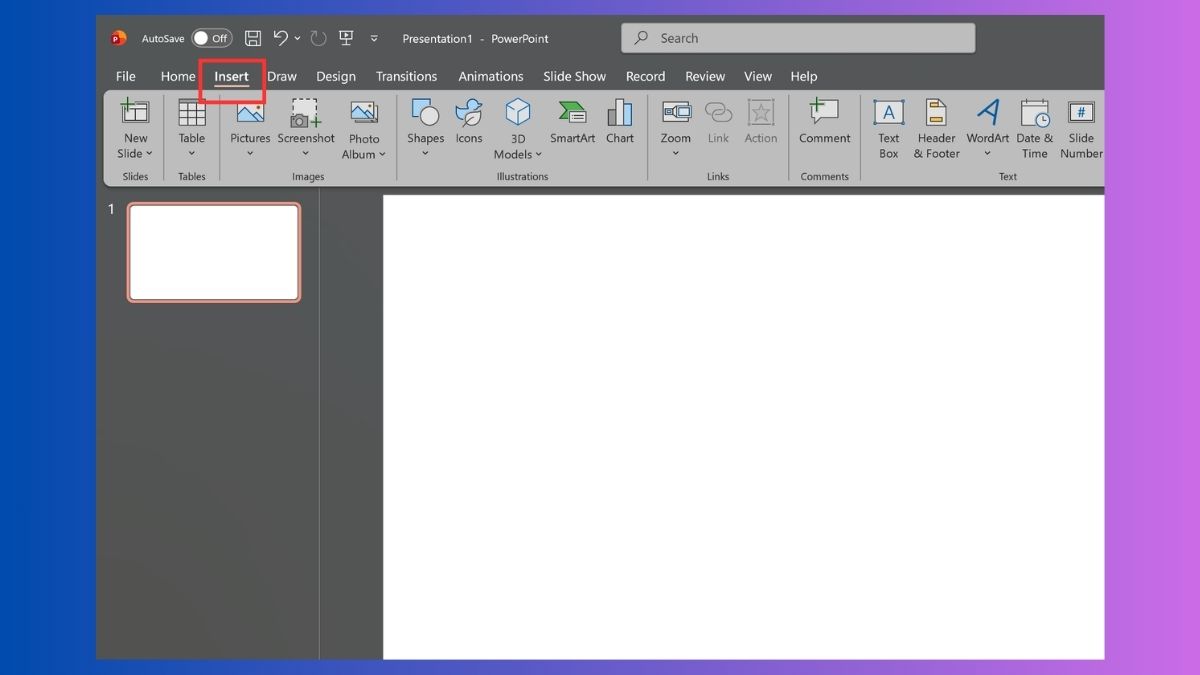Click the Redo icon
1200x675 pixels.
318,38
